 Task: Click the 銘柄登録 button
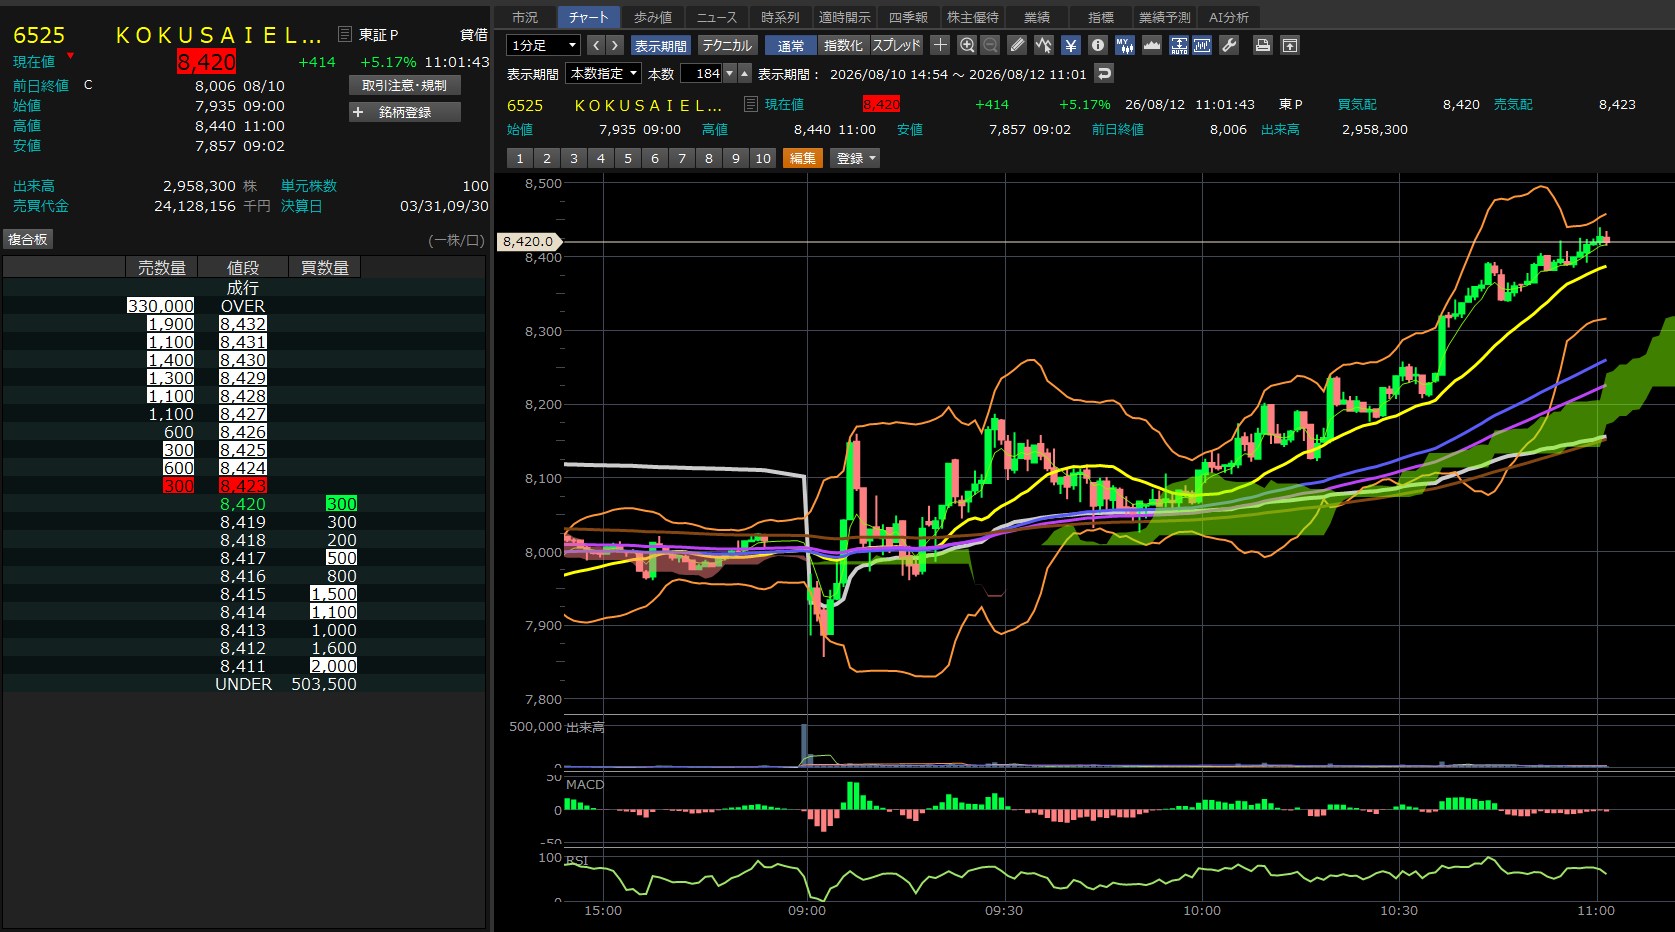point(405,112)
